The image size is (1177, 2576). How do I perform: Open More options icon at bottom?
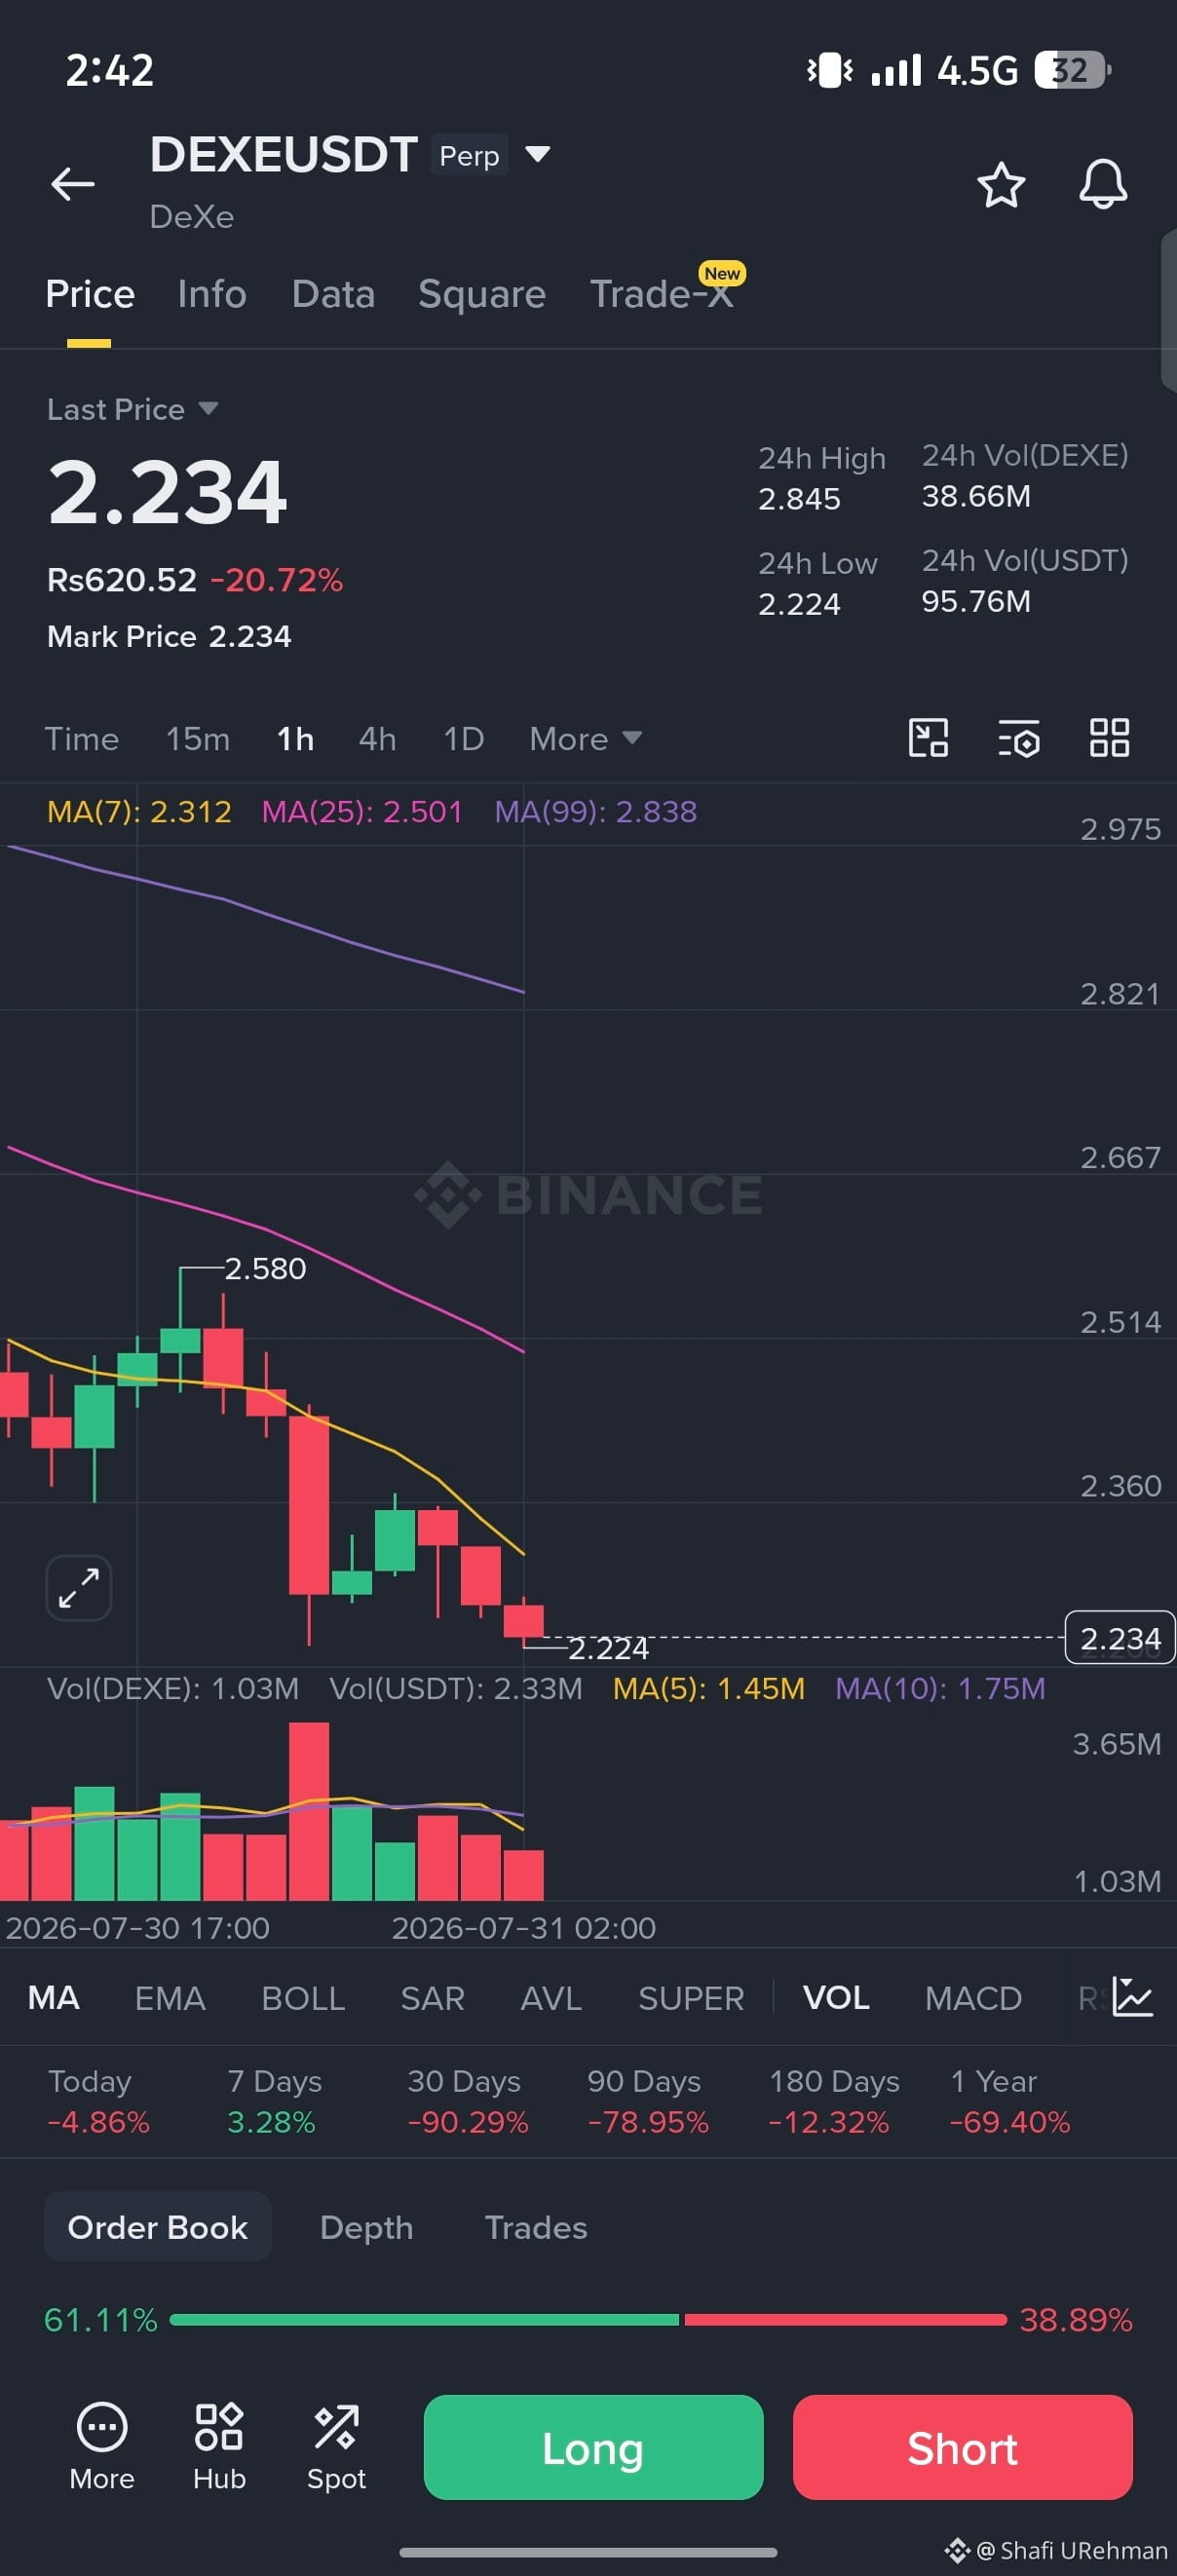(x=102, y=2446)
